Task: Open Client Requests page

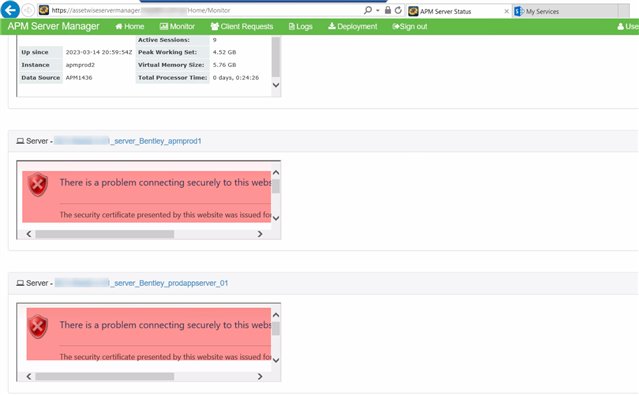Action: (x=242, y=26)
